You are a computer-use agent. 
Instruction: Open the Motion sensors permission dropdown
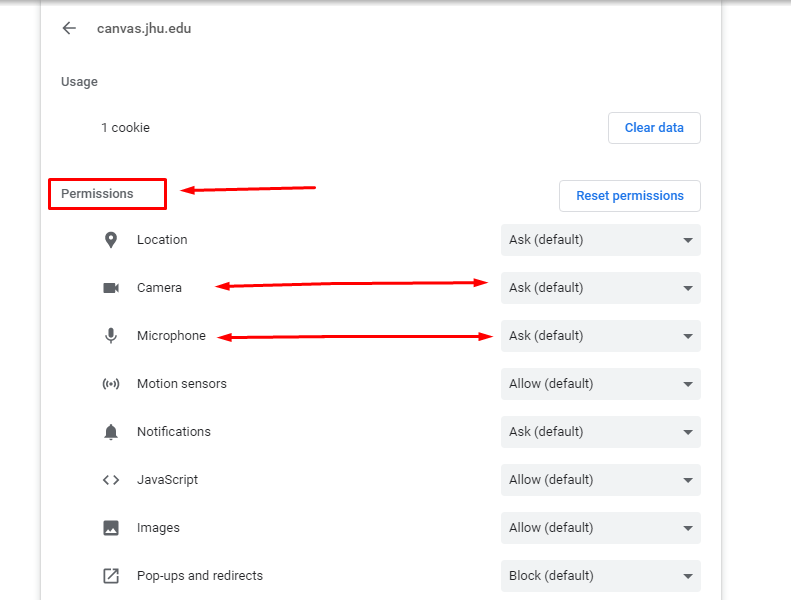600,384
